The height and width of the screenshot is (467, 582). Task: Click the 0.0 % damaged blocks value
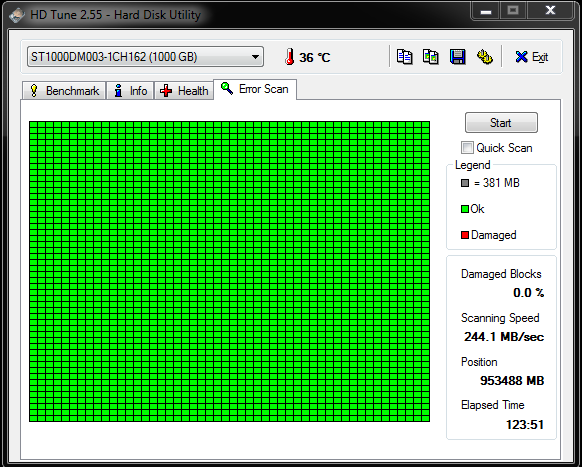click(x=529, y=293)
